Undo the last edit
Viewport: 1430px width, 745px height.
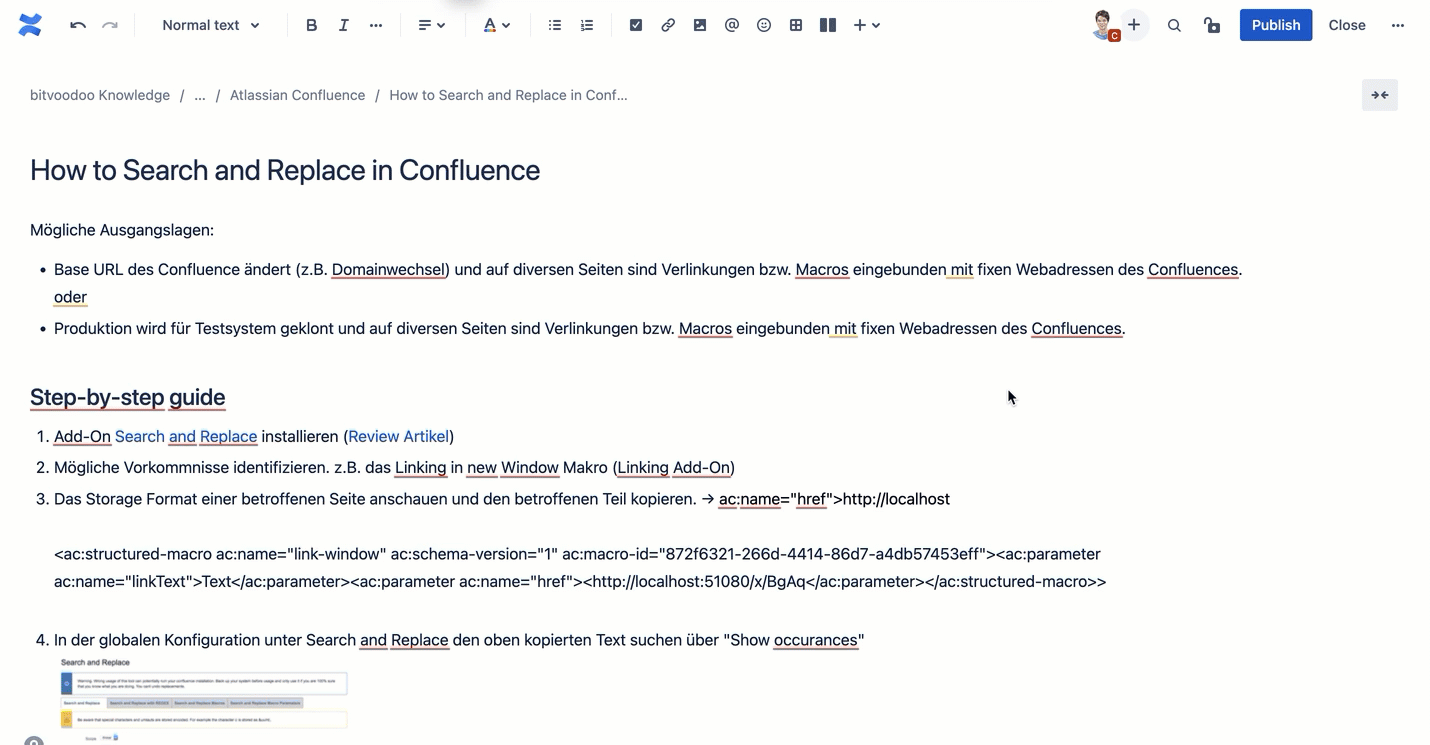click(78, 25)
